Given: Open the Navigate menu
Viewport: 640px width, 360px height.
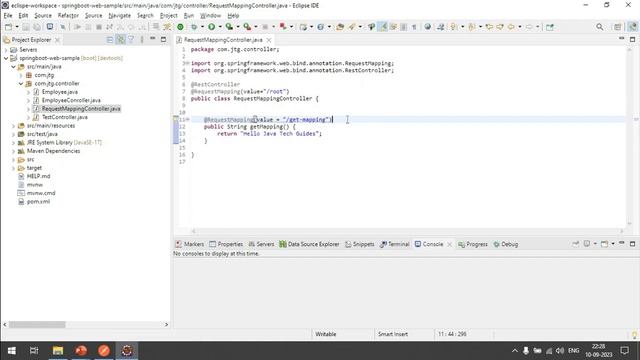Looking at the screenshot, I should (x=120, y=16).
